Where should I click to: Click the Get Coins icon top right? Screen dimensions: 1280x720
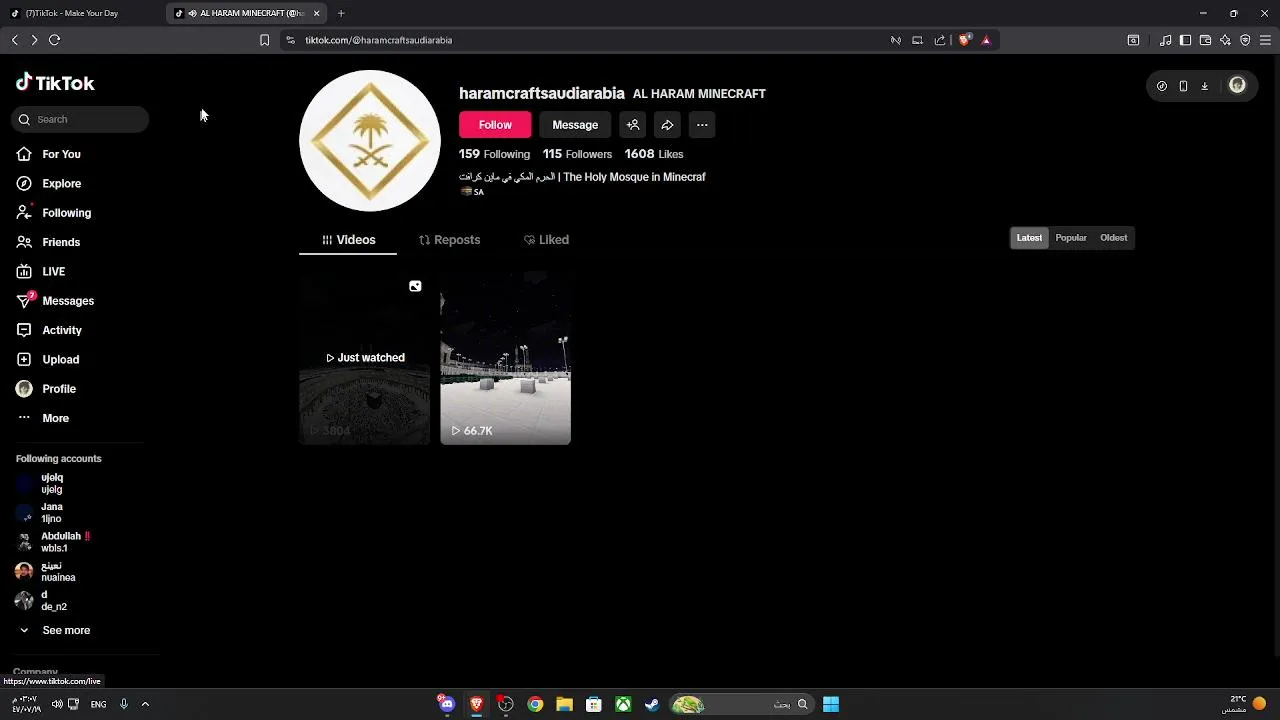(x=1161, y=86)
